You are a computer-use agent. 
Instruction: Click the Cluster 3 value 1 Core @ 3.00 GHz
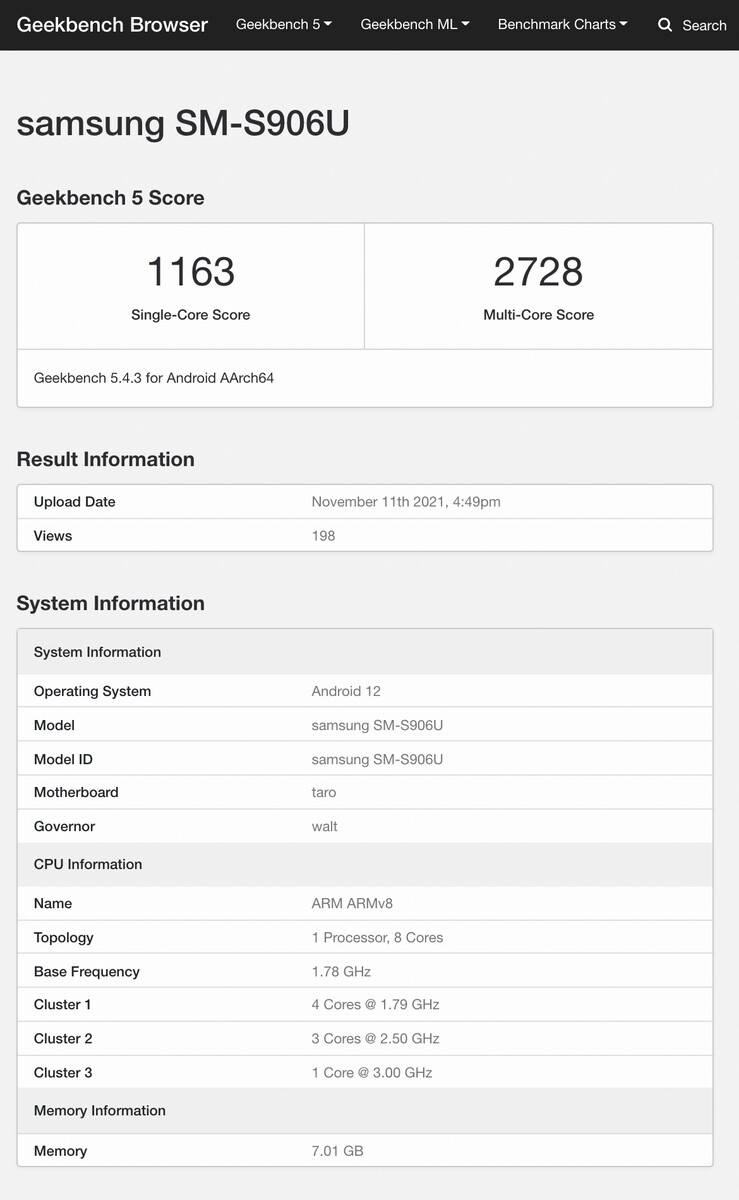click(372, 1072)
